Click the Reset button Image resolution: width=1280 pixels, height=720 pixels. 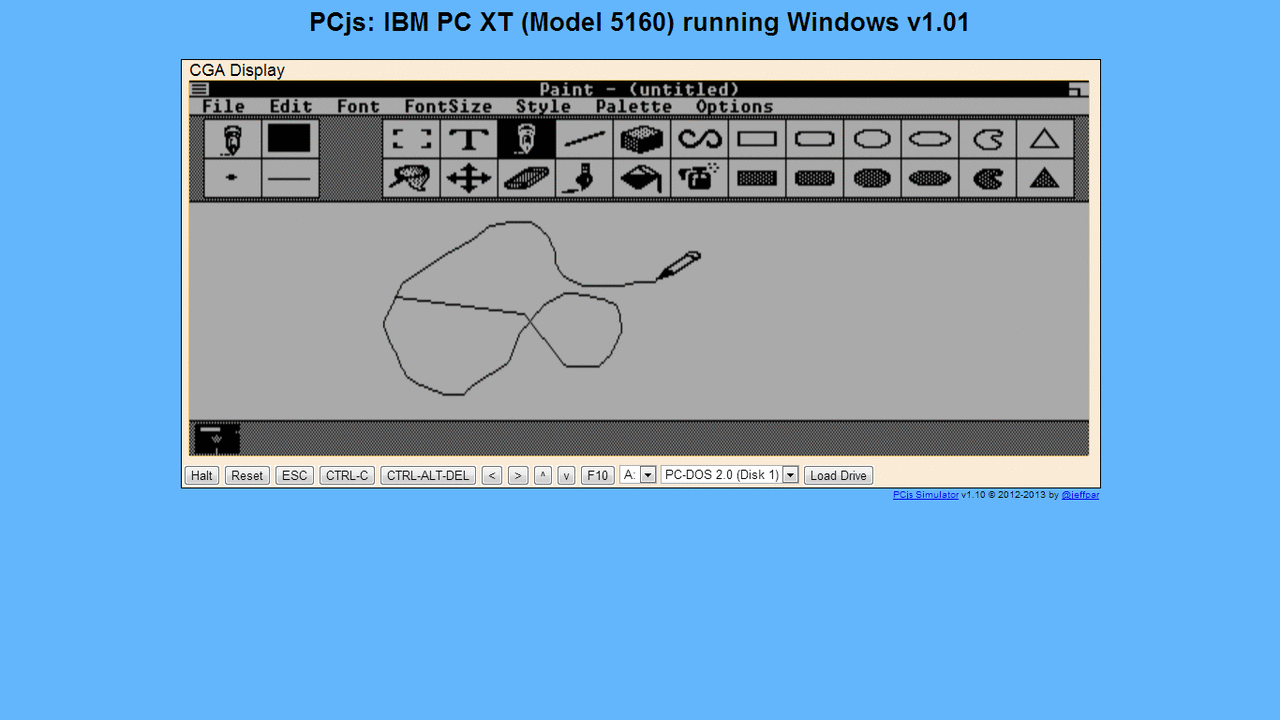click(x=247, y=475)
